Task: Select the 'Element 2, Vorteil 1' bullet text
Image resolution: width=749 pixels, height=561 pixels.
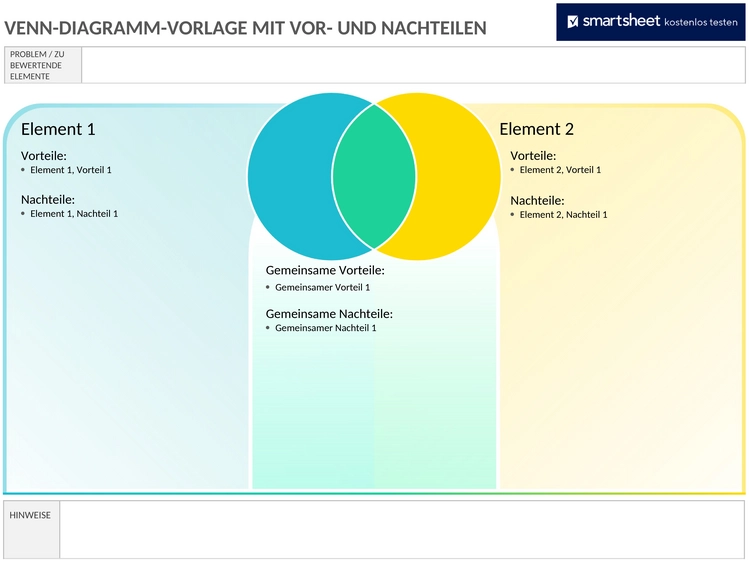Action: pos(560,170)
